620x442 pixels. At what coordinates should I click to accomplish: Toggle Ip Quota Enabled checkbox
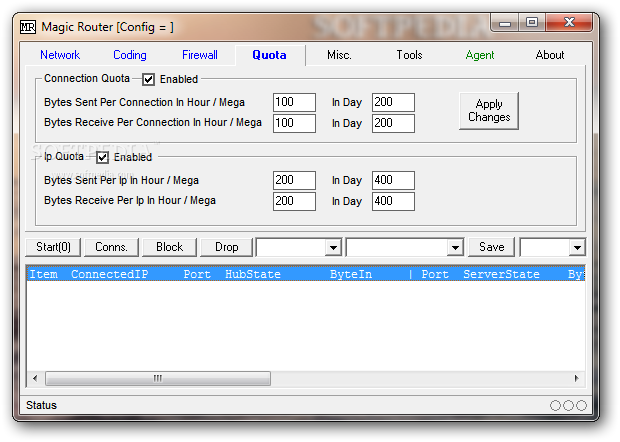[102, 157]
